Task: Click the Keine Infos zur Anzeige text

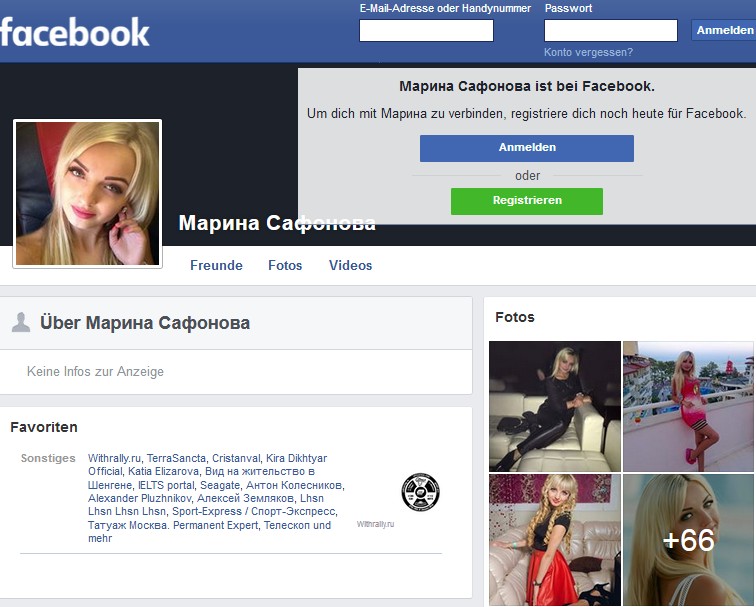Action: pos(95,372)
